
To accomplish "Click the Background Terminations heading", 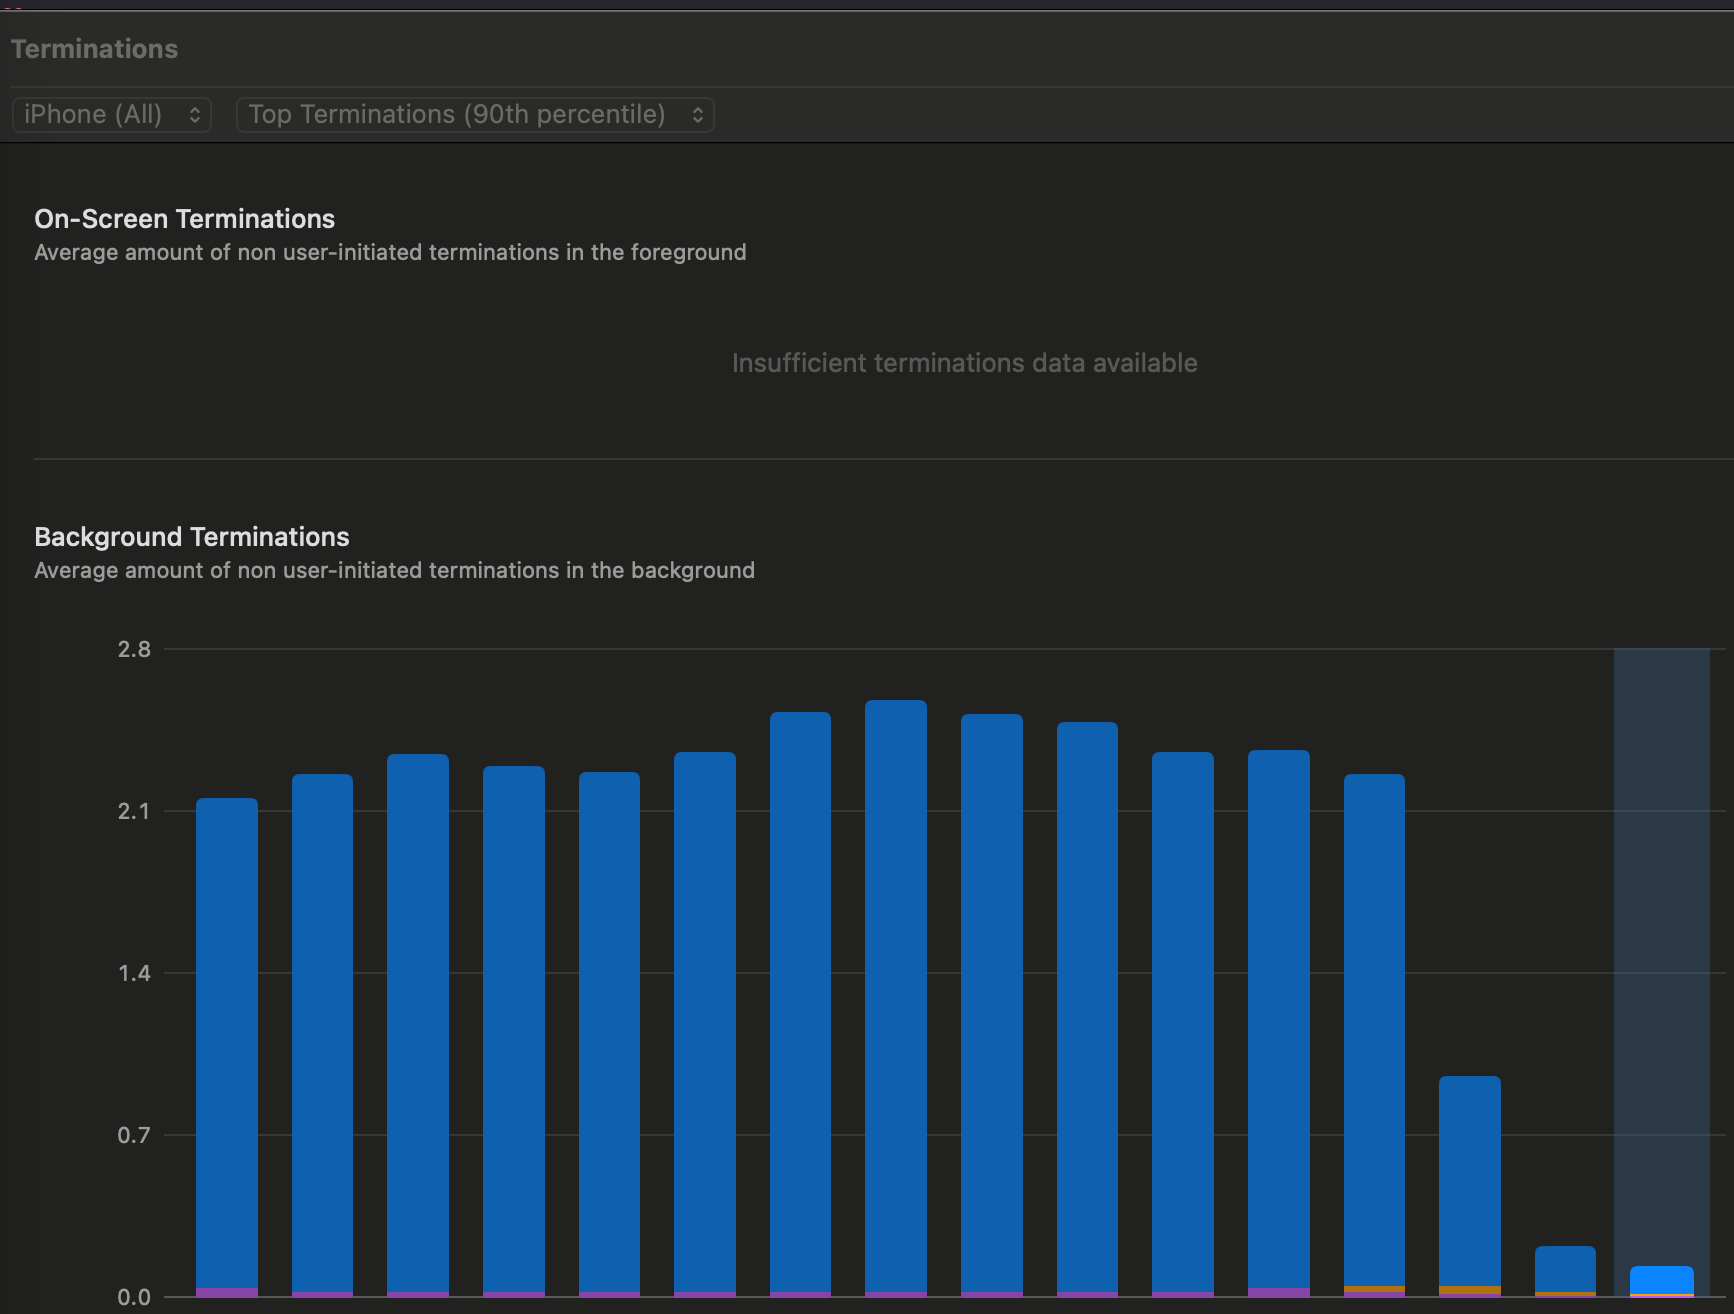I will [x=192, y=537].
